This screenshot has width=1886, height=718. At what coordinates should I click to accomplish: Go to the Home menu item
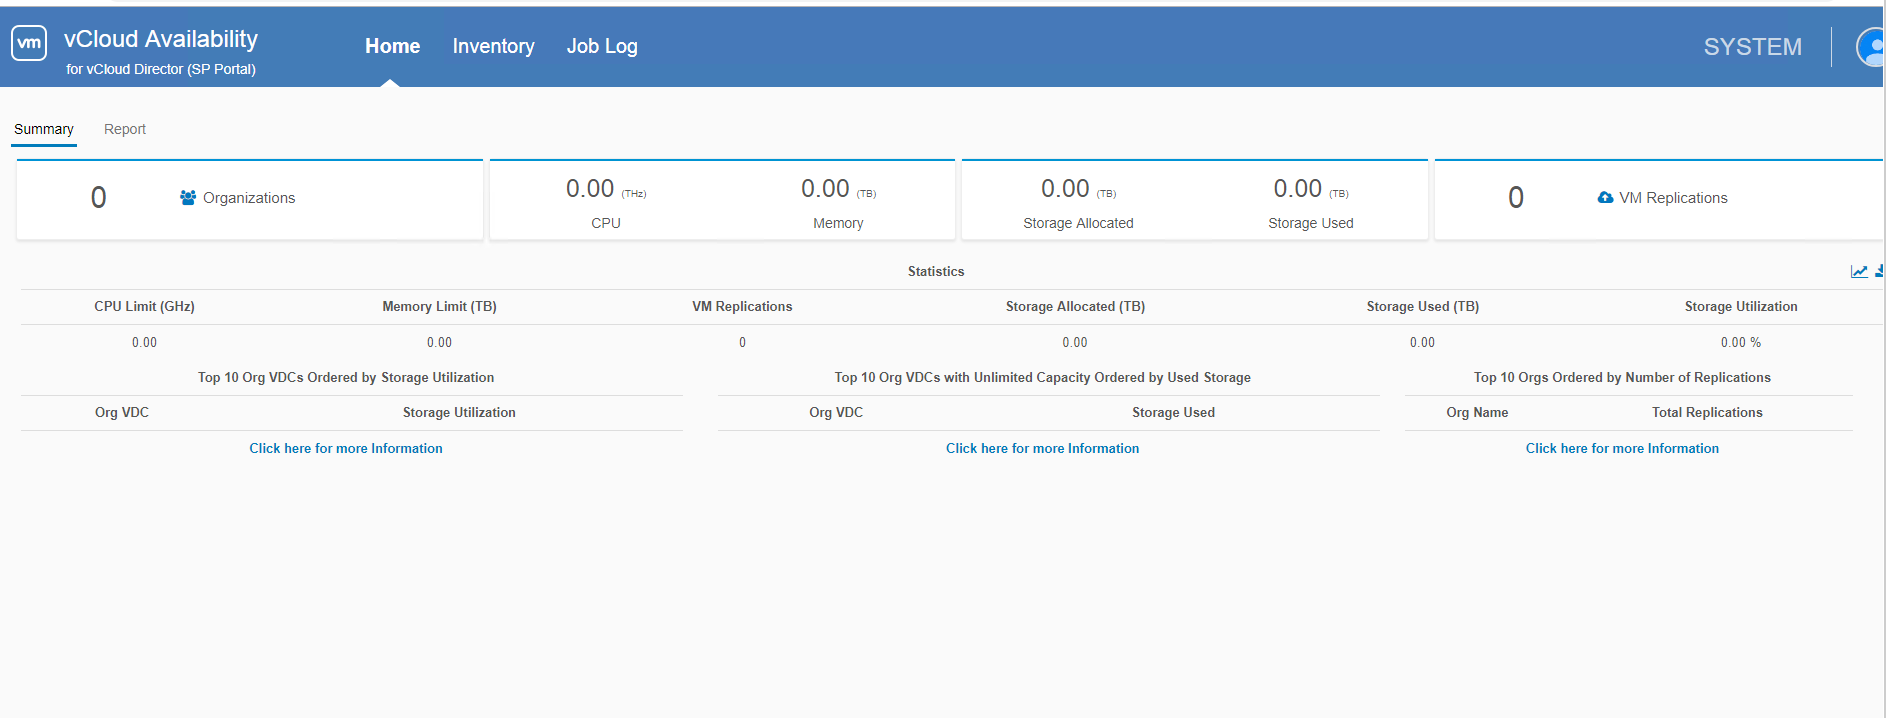392,46
